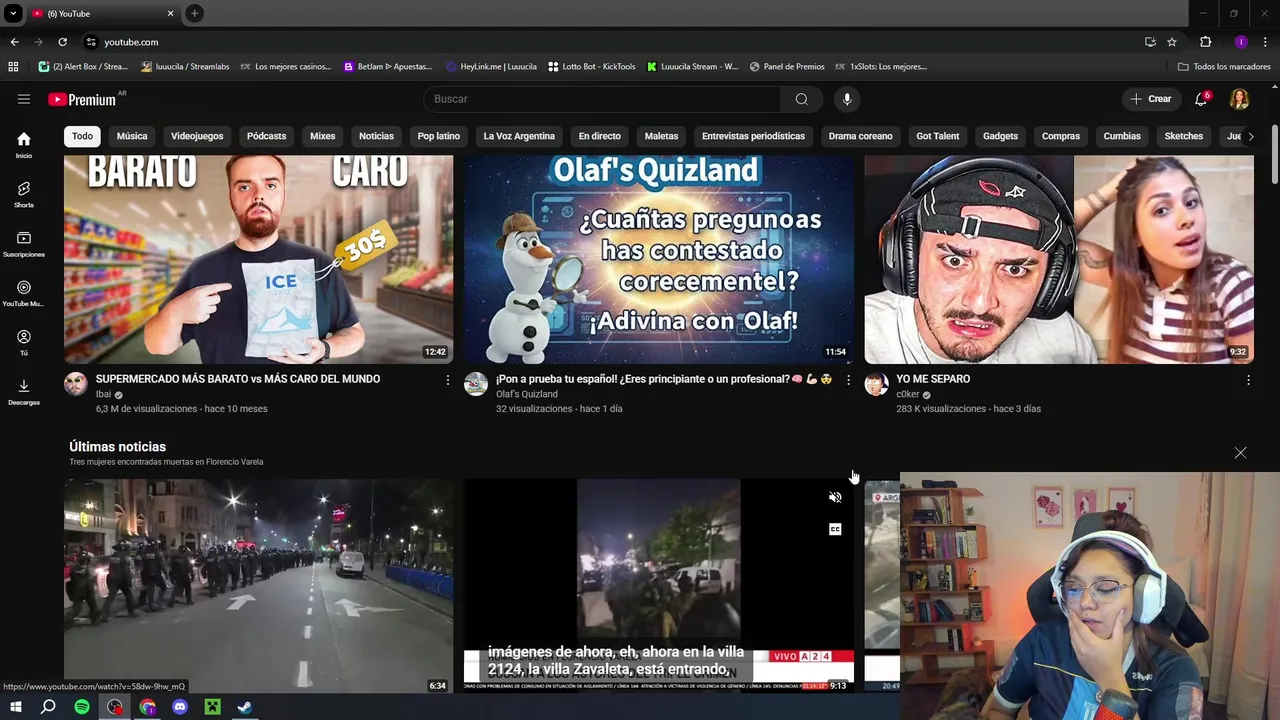The width and height of the screenshot is (1280, 720).
Task: Open options for the Olaf's Quizland video
Action: [x=848, y=380]
